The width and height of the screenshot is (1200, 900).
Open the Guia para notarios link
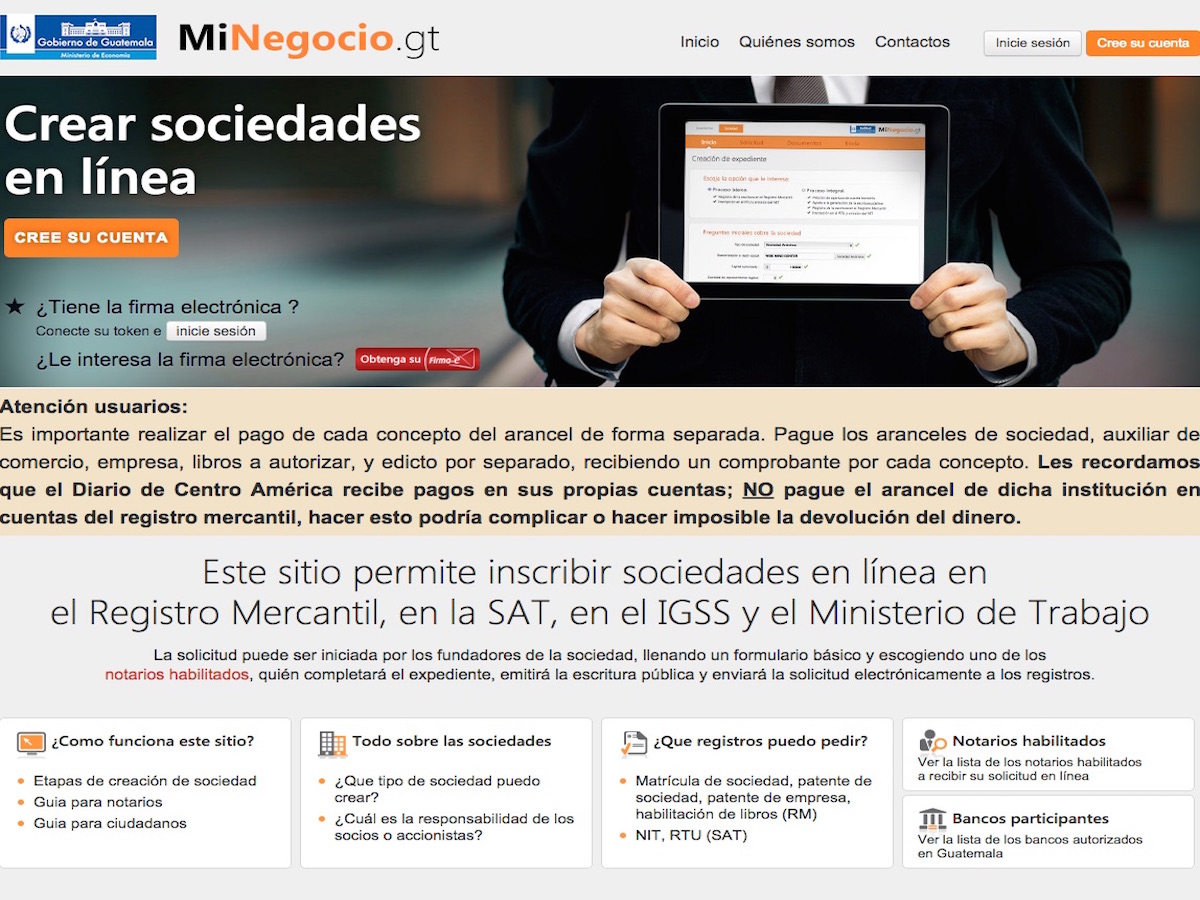pyautogui.click(x=98, y=802)
